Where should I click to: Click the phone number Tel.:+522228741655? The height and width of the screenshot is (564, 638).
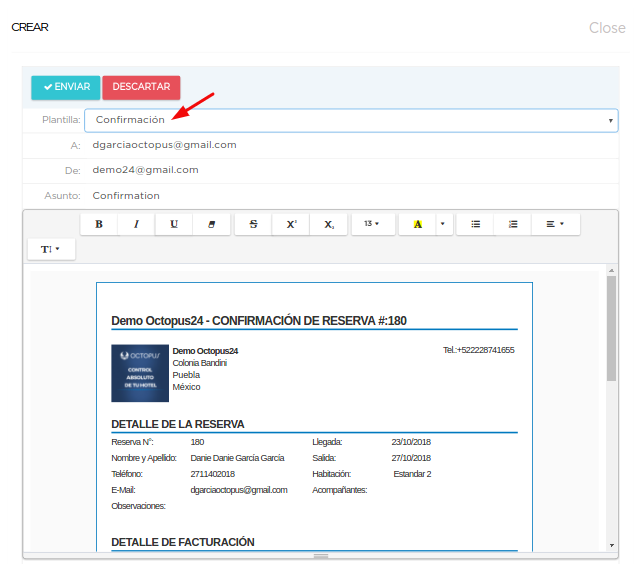tap(478, 350)
